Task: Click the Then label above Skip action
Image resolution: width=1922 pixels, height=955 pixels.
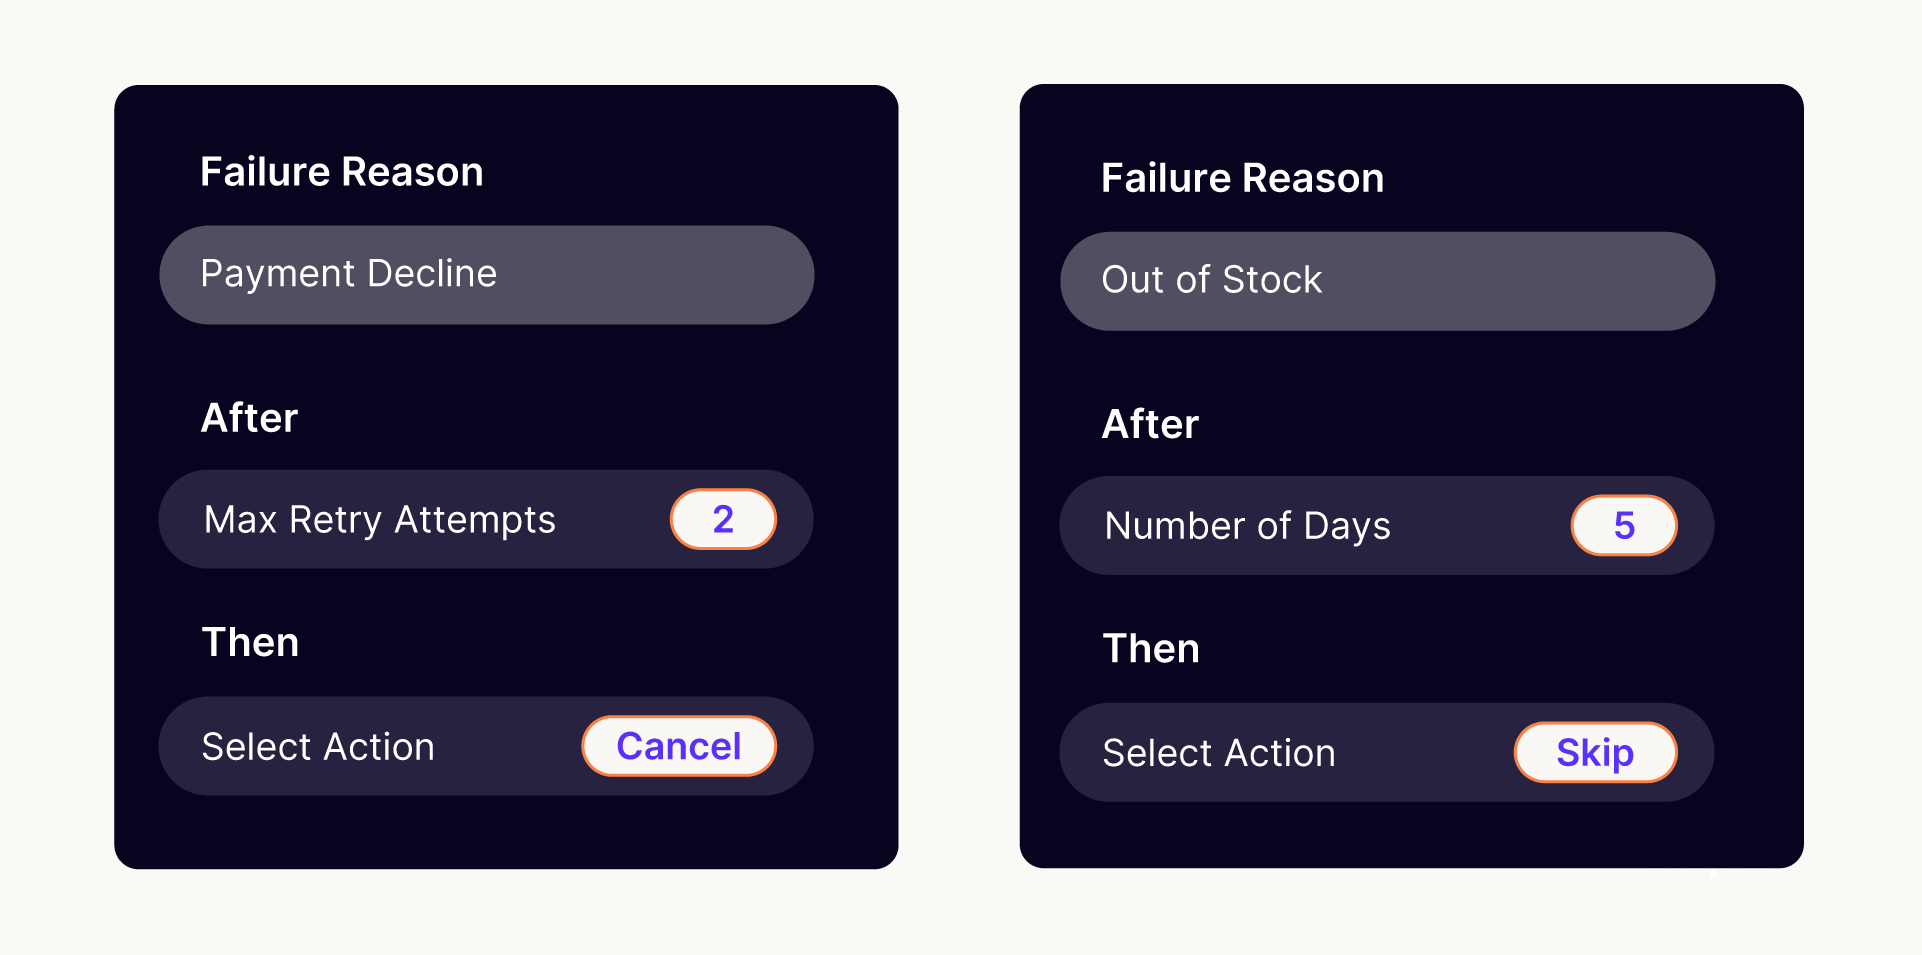Action: tap(1152, 648)
